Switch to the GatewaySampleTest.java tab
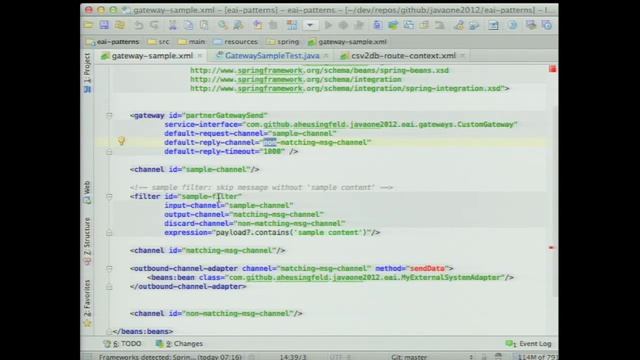 click(272, 56)
